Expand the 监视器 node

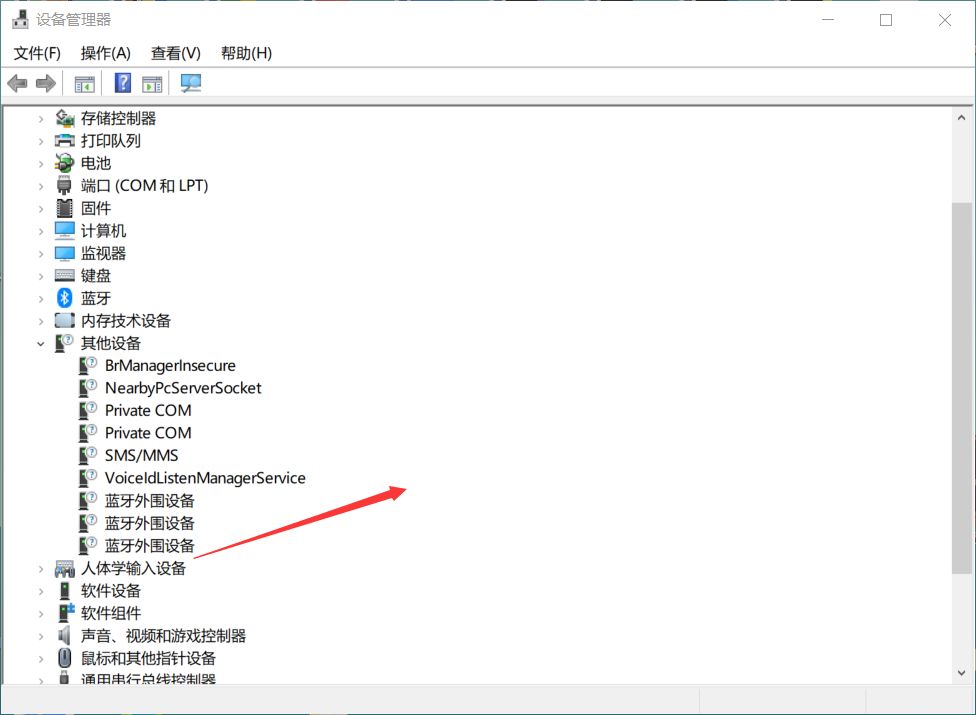[40, 253]
